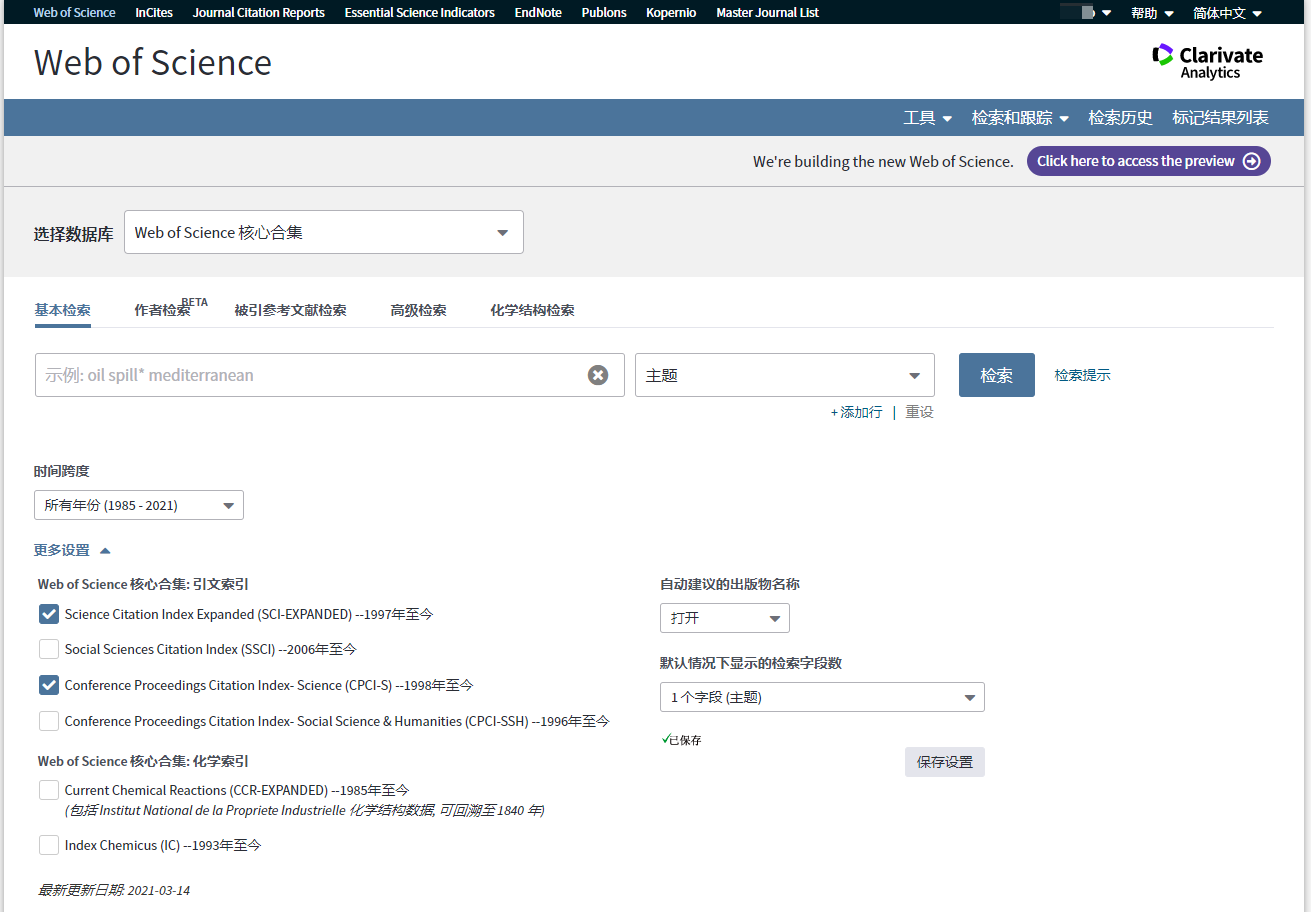Click the +添加行 link

pyautogui.click(x=857, y=412)
